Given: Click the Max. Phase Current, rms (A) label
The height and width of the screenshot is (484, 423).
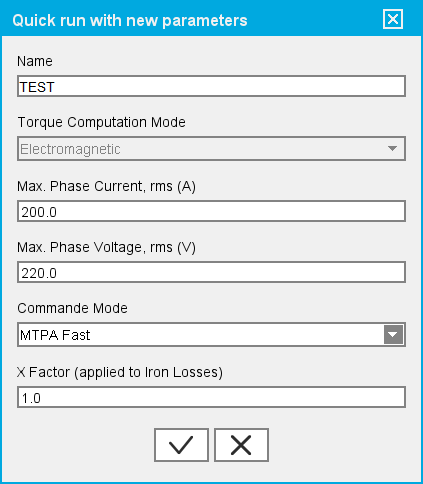Looking at the screenshot, I should (106, 186).
